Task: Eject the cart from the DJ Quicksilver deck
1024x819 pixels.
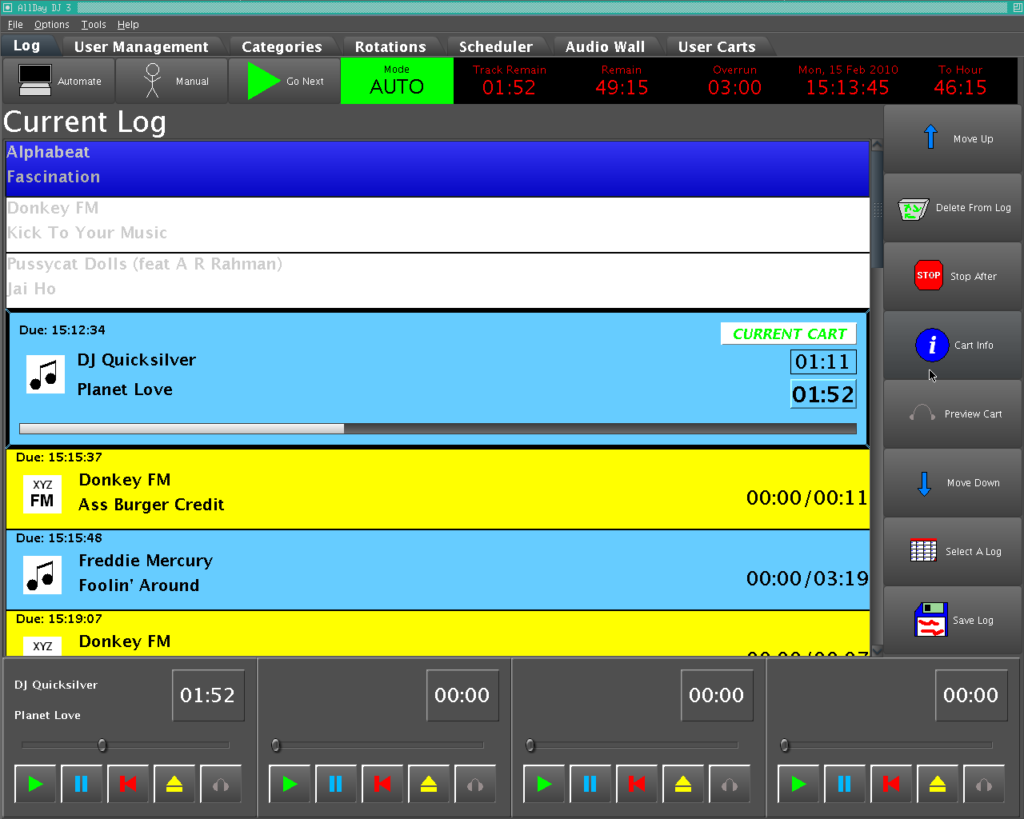Action: pyautogui.click(x=174, y=783)
